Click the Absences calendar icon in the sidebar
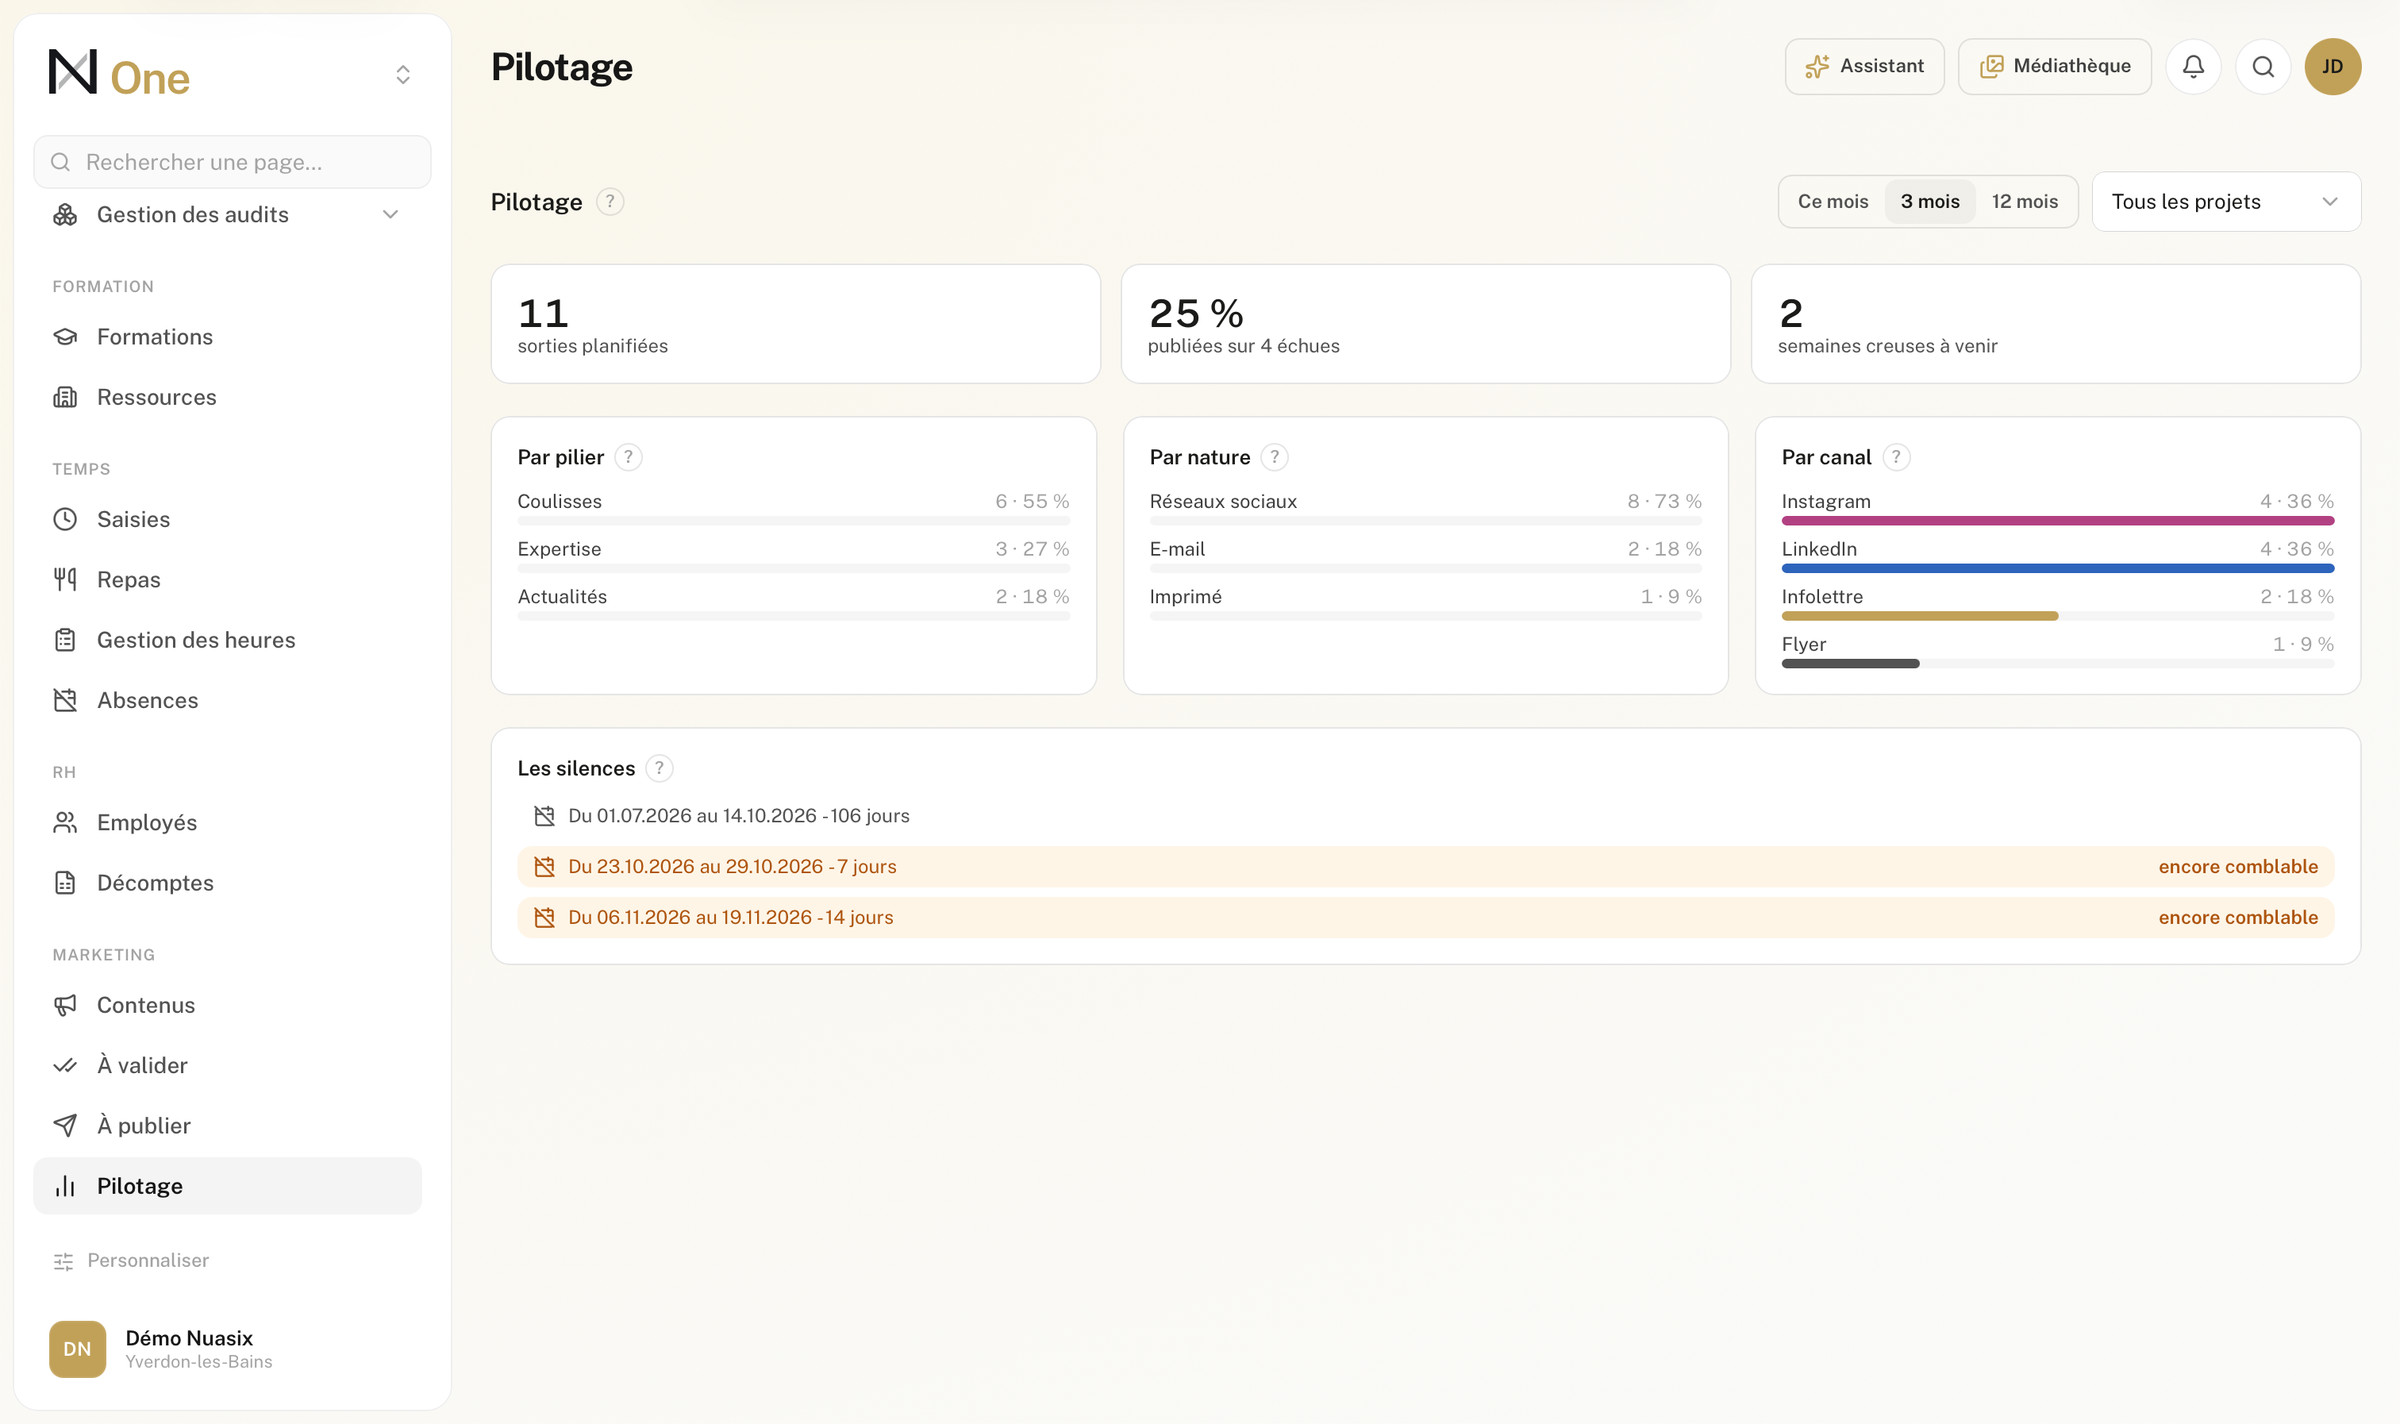 point(65,700)
